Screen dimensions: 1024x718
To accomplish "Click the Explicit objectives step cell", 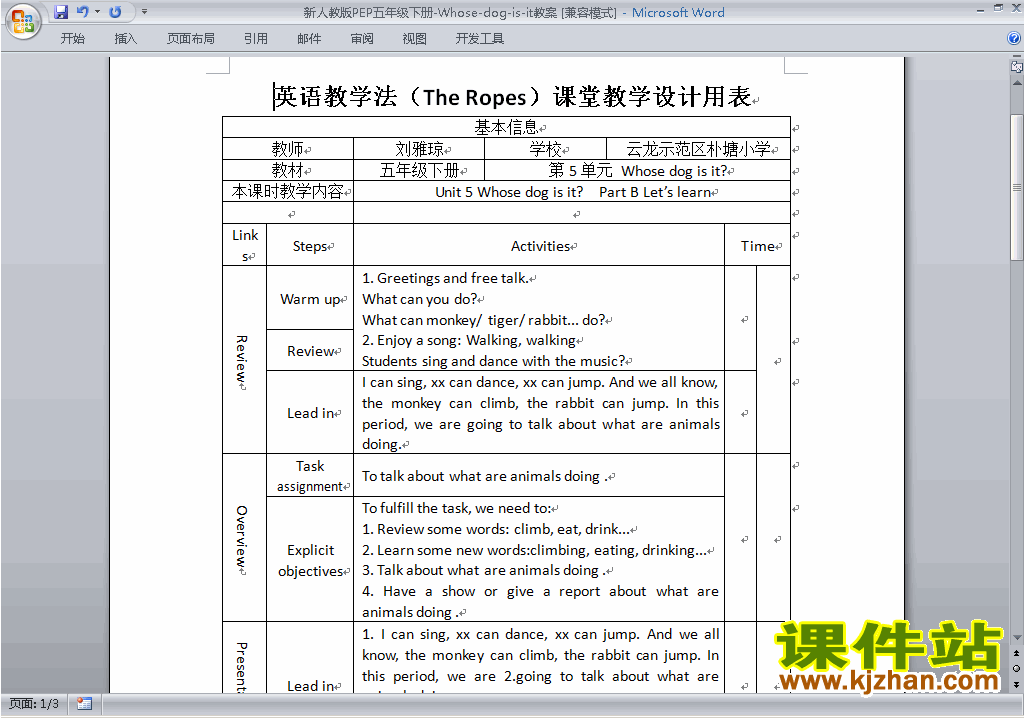I will tap(310, 560).
